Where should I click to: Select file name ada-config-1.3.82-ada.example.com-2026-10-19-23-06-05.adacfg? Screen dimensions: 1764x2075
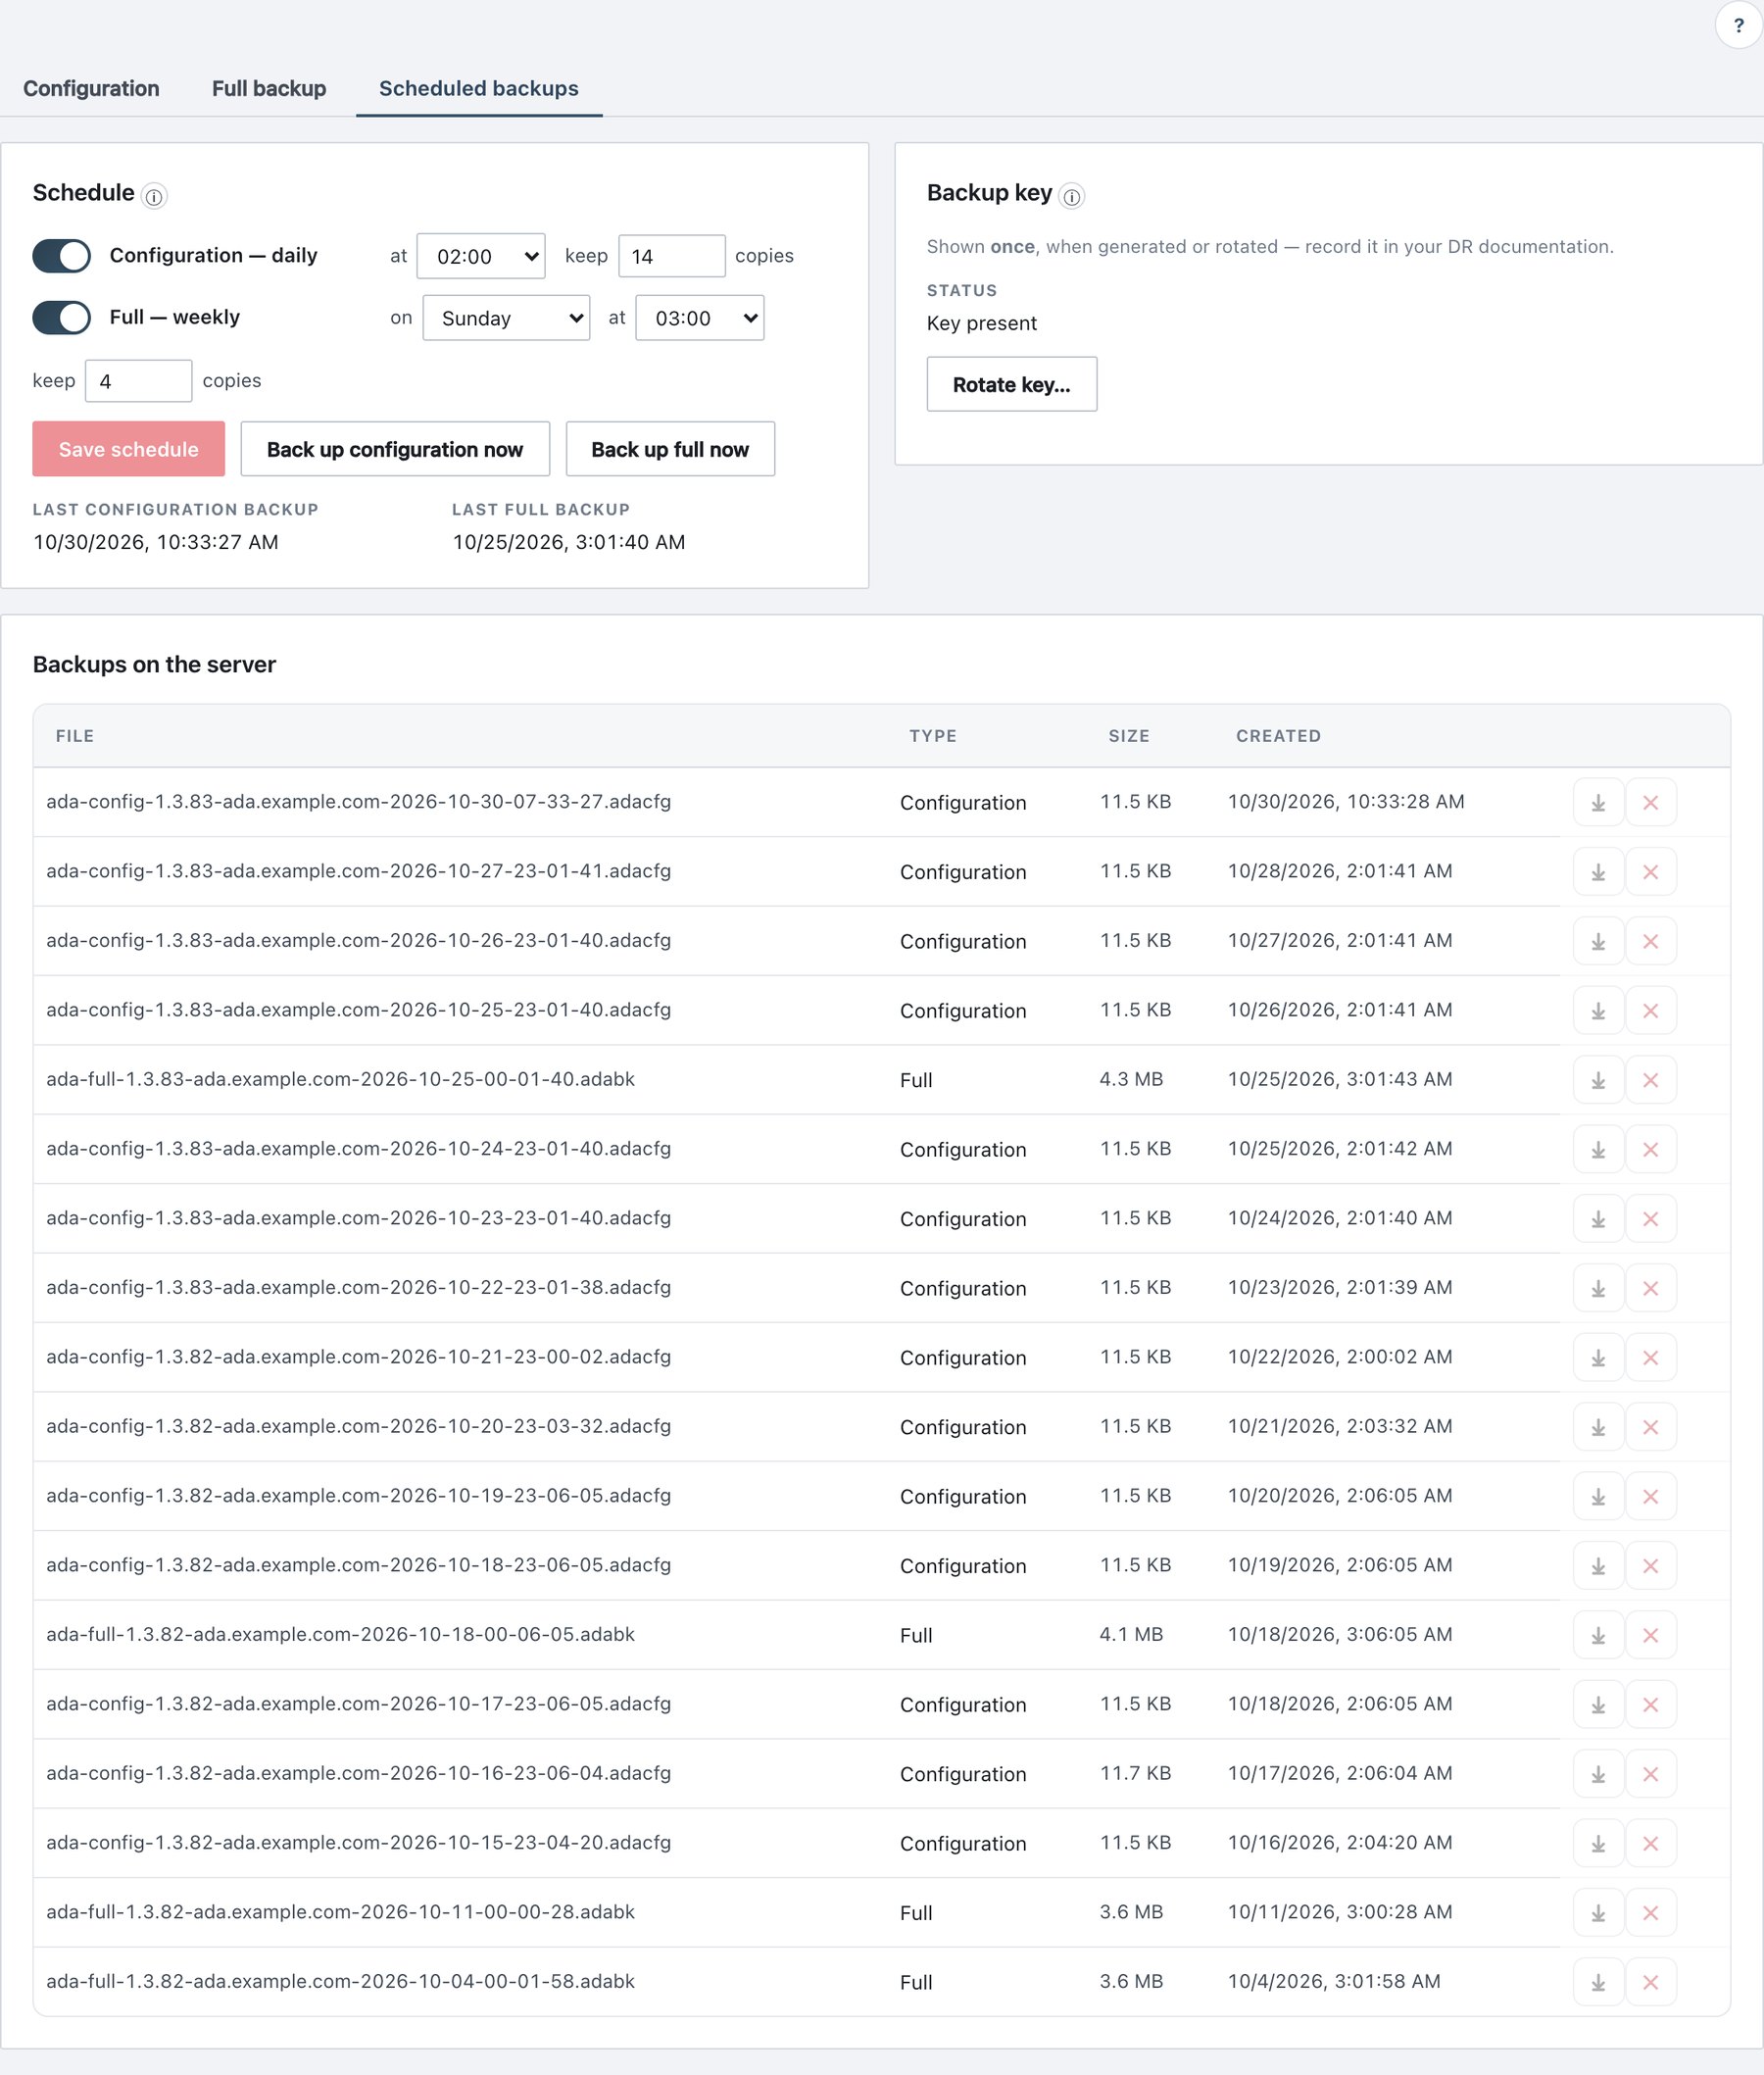click(359, 1496)
